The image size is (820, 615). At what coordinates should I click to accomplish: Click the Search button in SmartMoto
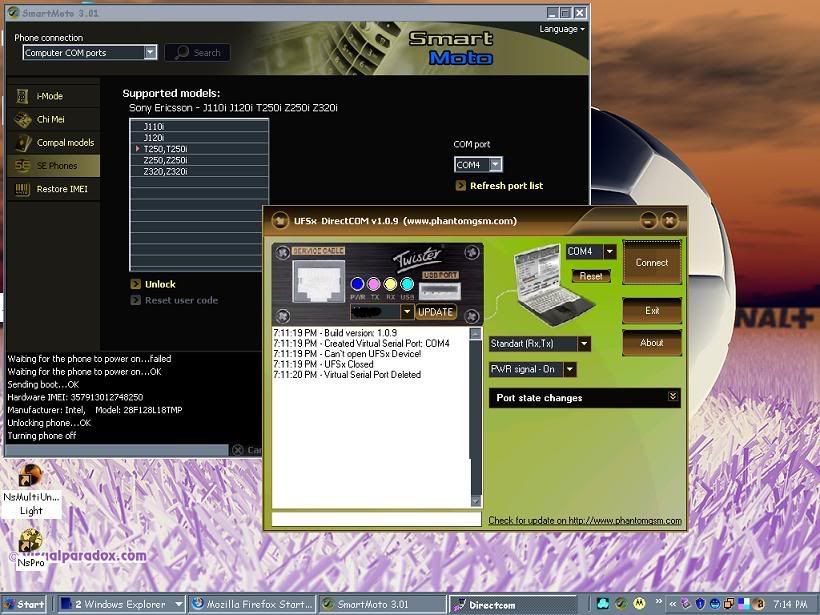(198, 52)
